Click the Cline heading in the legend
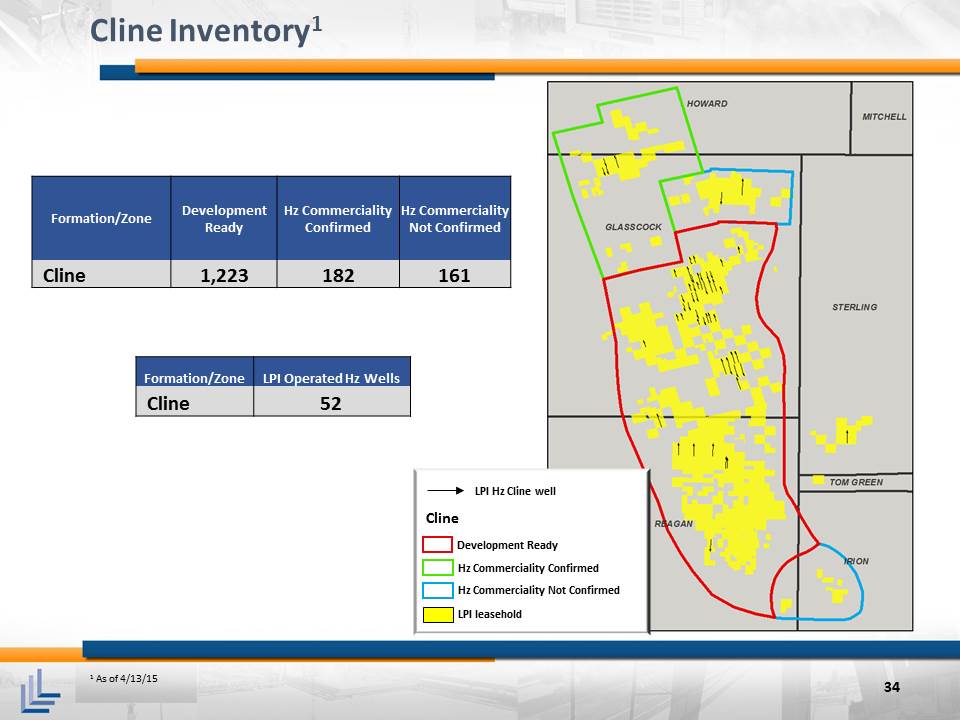The image size is (960, 720). [442, 518]
